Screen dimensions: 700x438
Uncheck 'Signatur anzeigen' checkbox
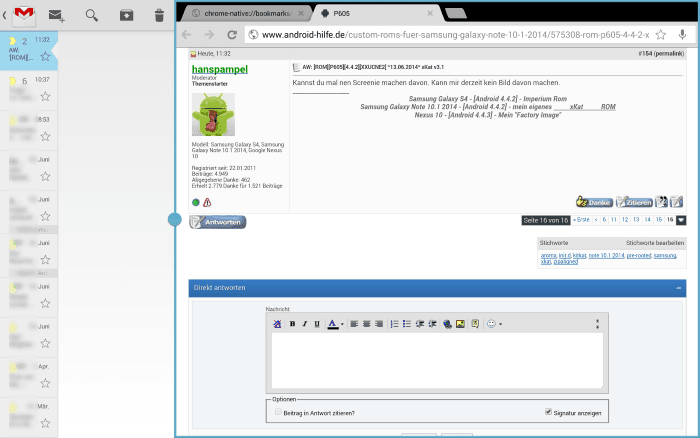548,412
